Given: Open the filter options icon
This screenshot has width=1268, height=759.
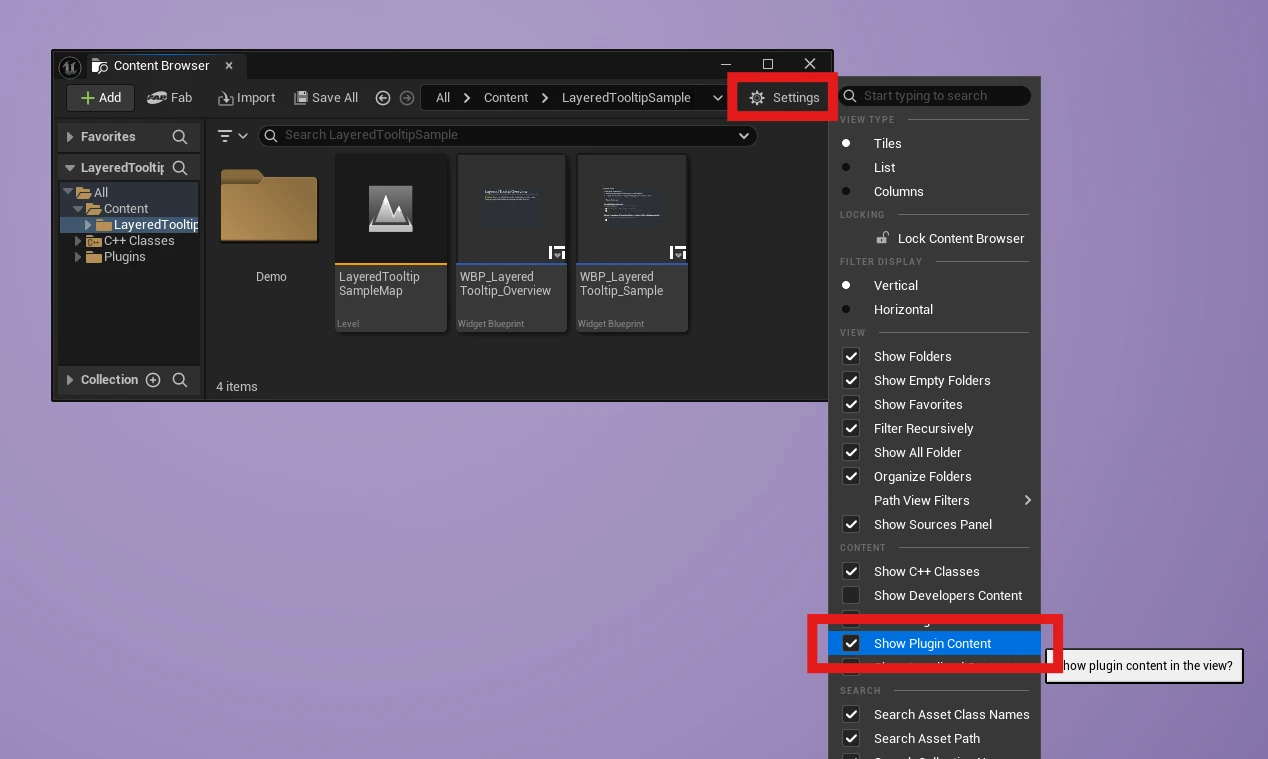Looking at the screenshot, I should click(232, 136).
